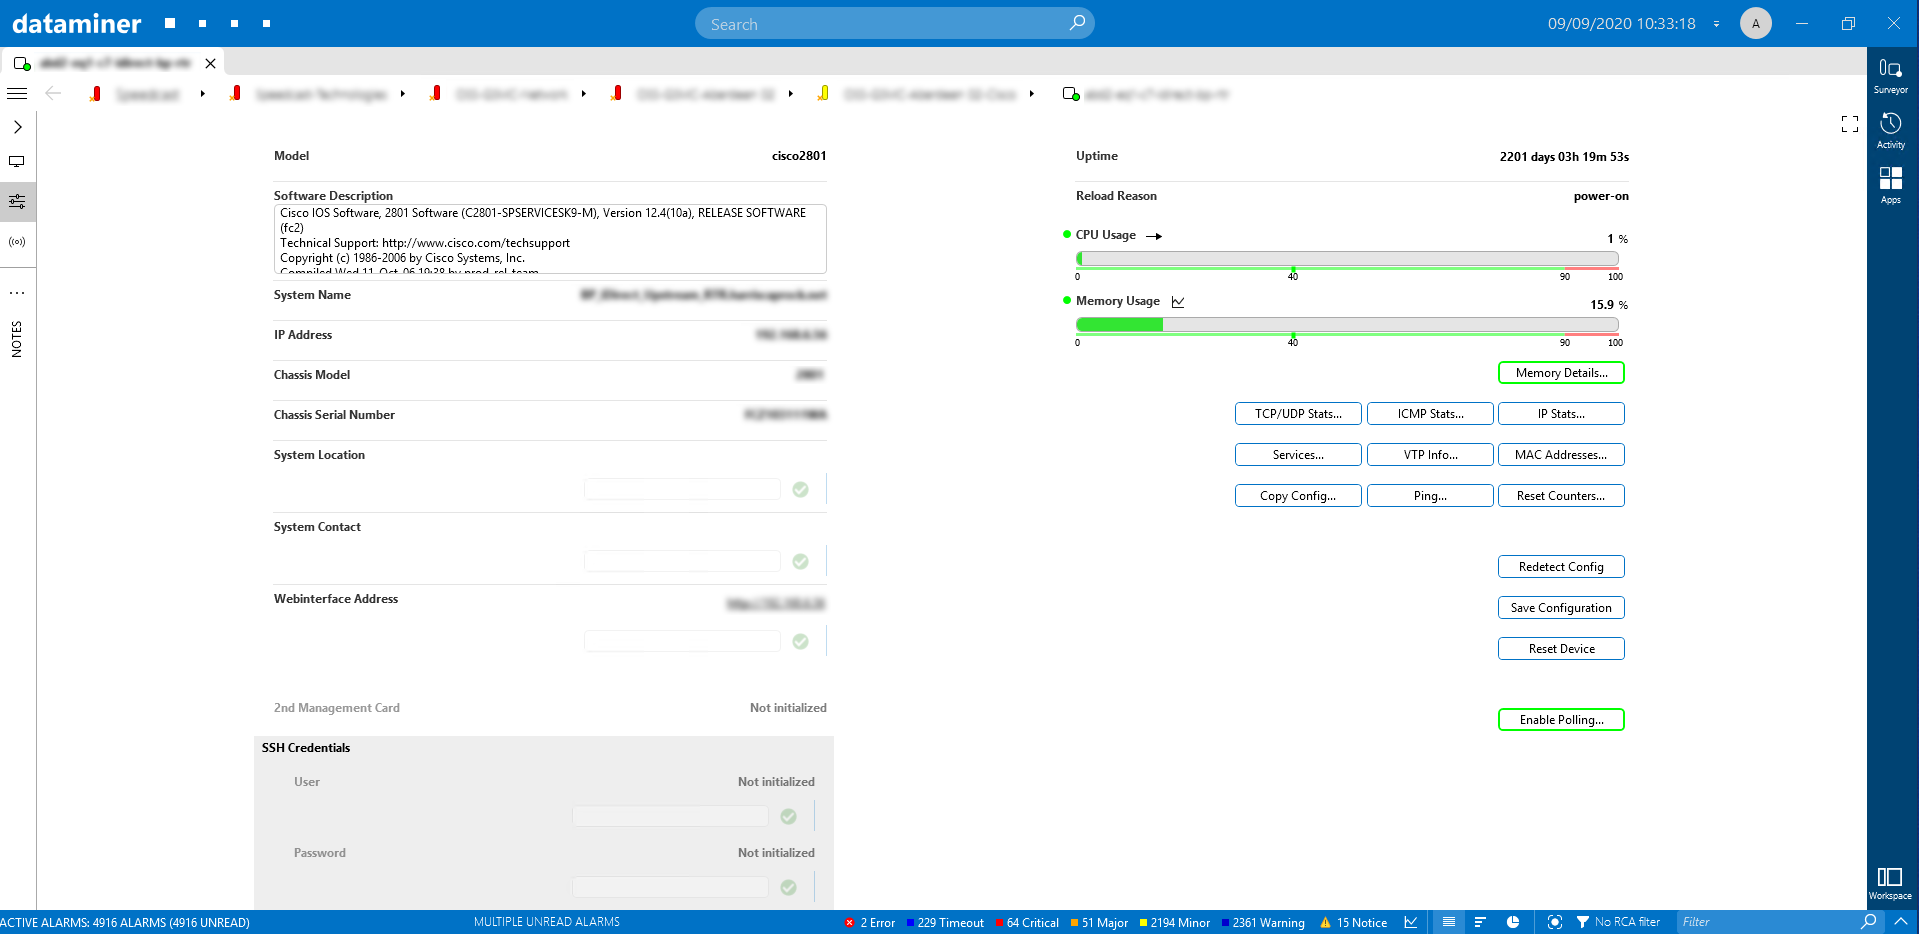Click the Memory Usage gauge bar

[1347, 324]
